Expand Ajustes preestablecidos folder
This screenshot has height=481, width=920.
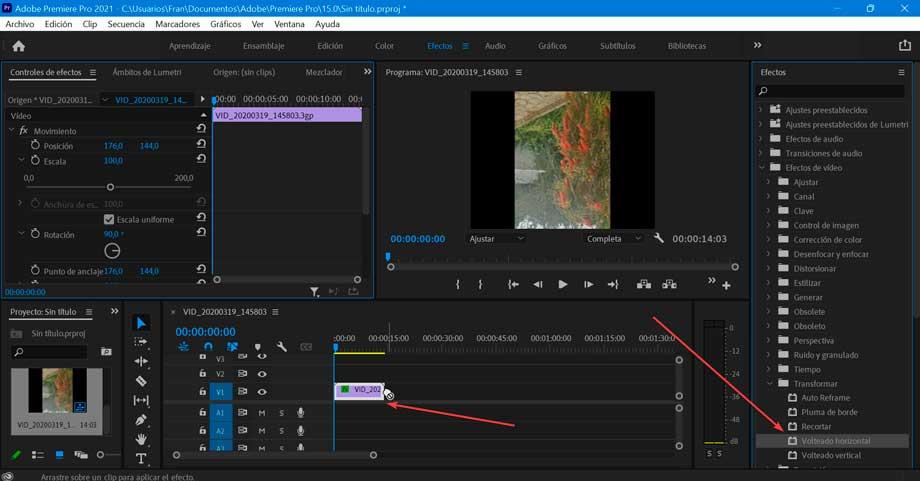coord(760,109)
